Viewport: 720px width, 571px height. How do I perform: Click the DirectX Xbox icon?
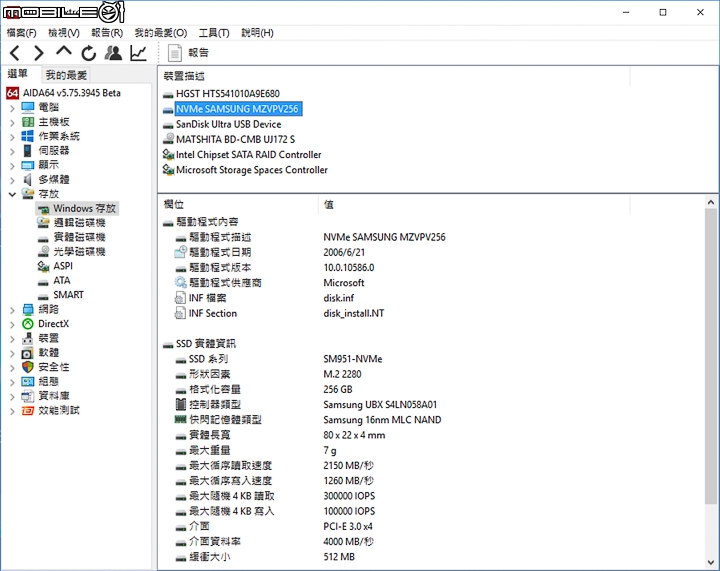(x=28, y=324)
